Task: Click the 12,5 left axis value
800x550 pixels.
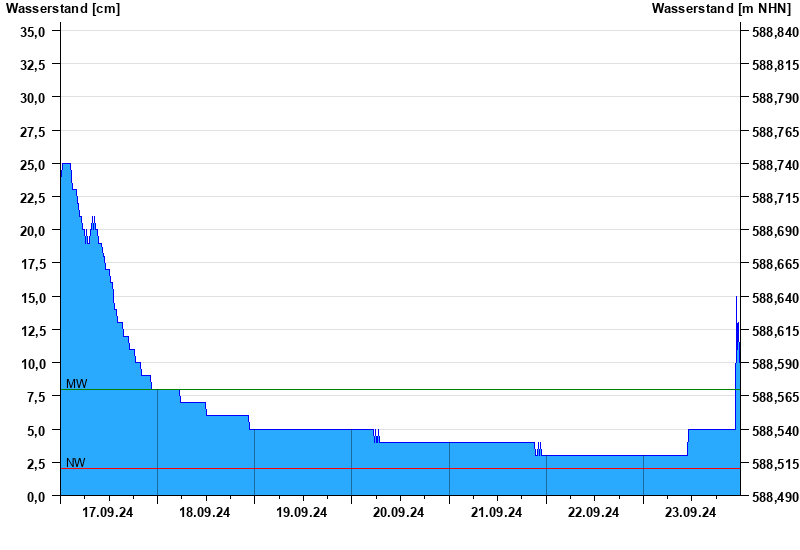Action: pyautogui.click(x=32, y=331)
